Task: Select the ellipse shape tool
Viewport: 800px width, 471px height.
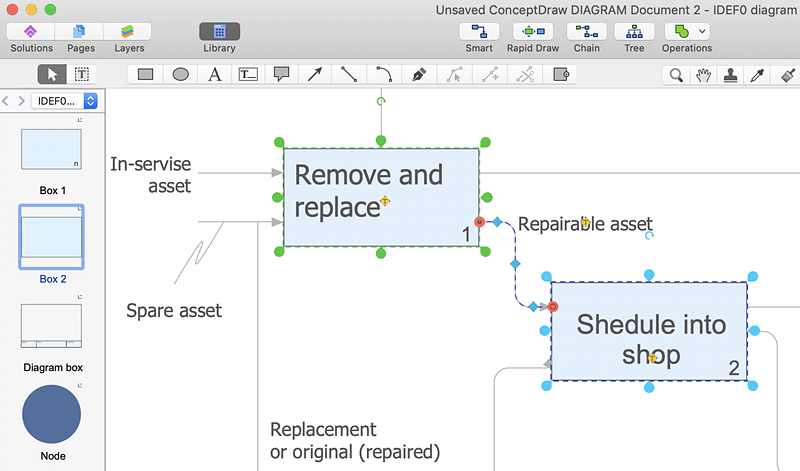Action: (x=180, y=74)
